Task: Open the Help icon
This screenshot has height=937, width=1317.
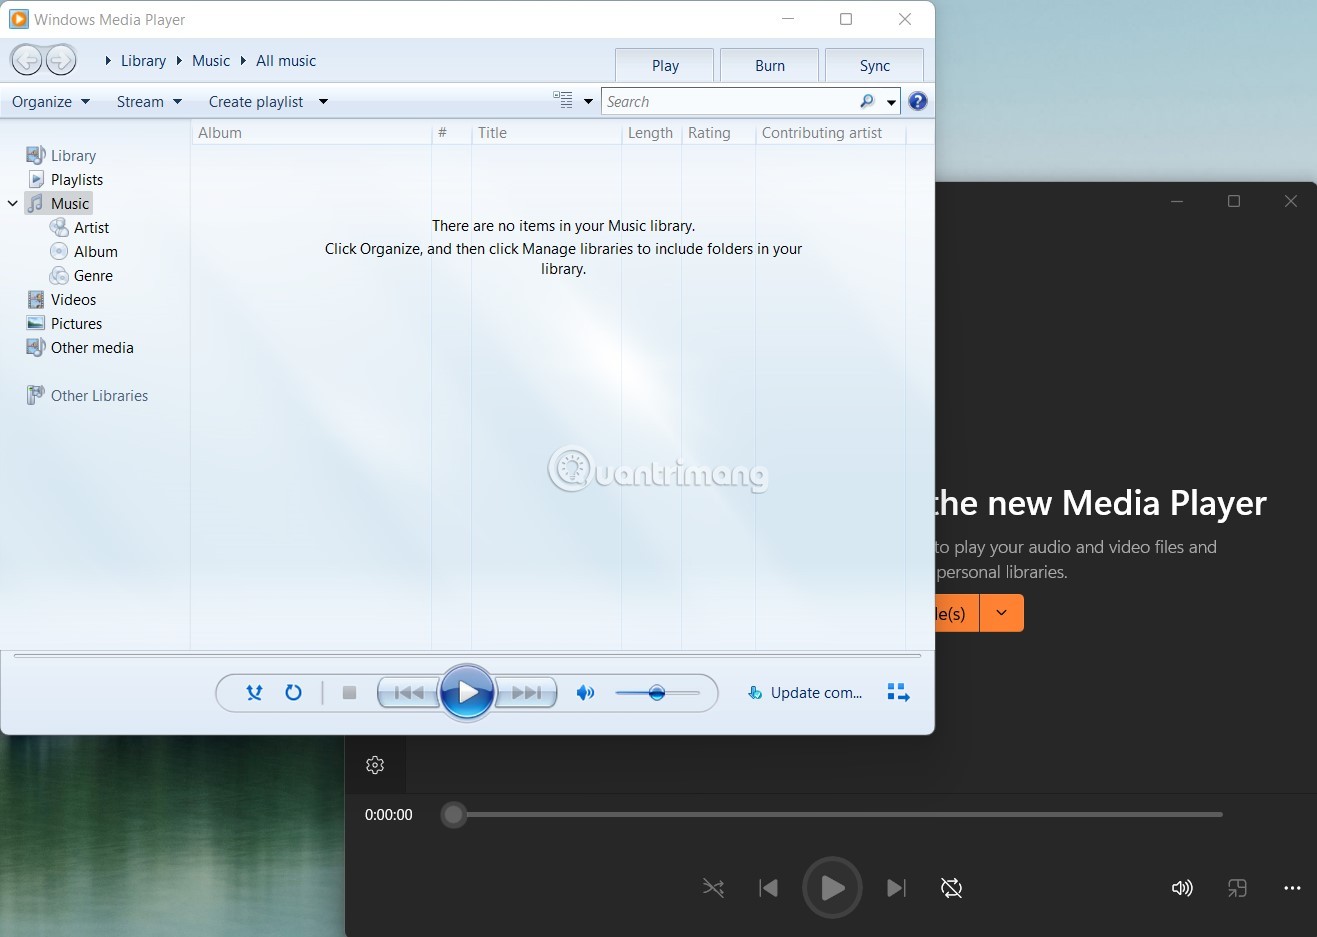Action: point(918,101)
